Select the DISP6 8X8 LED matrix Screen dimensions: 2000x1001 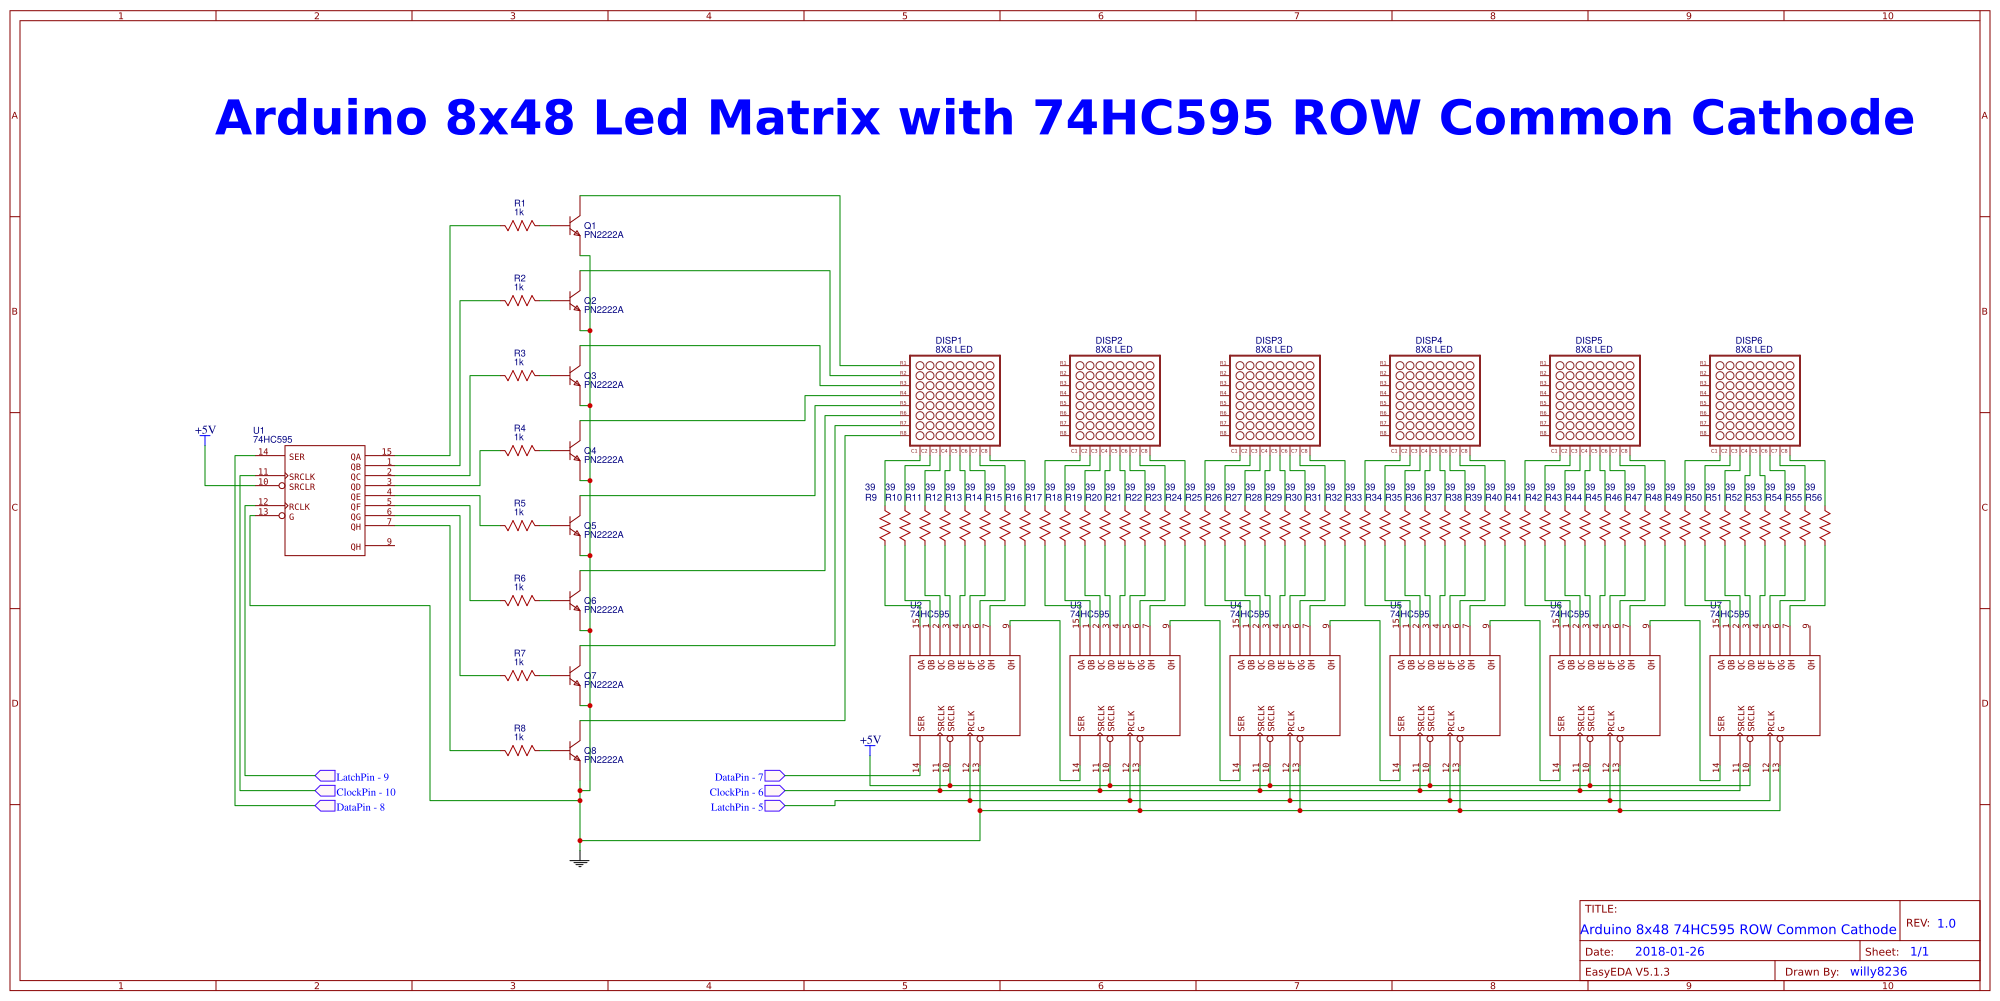click(x=1755, y=400)
